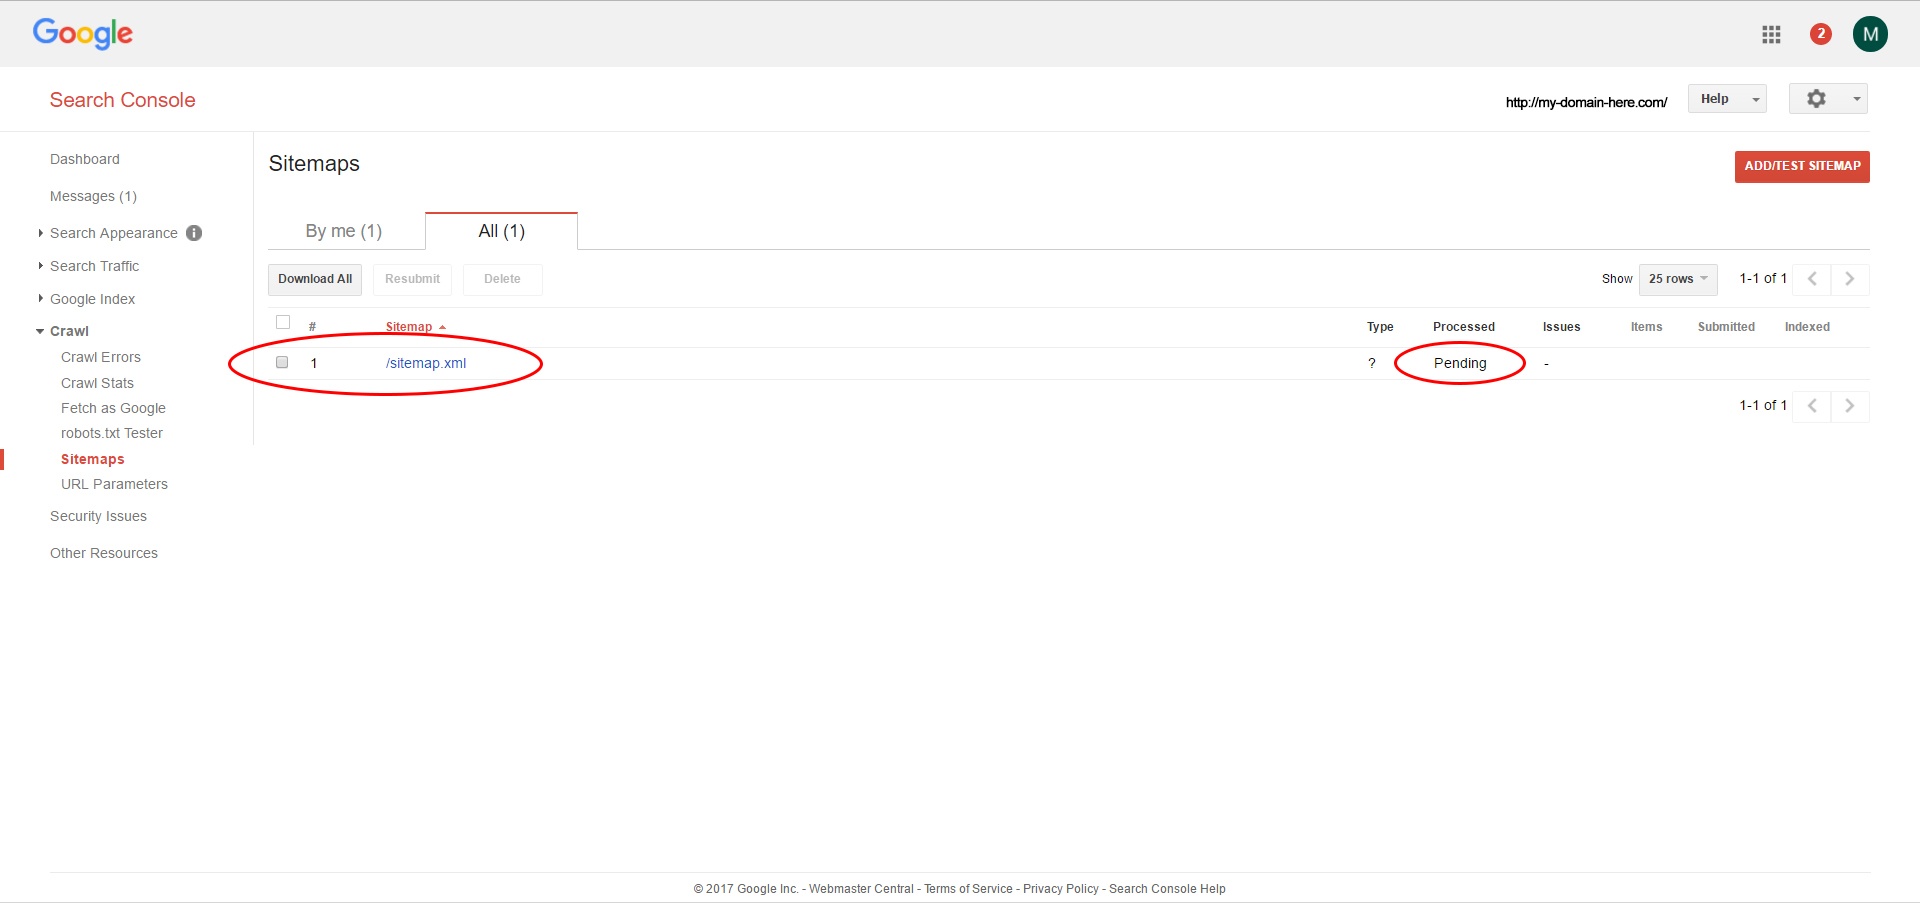Click the Delete button
The width and height of the screenshot is (1920, 903).
[502, 279]
